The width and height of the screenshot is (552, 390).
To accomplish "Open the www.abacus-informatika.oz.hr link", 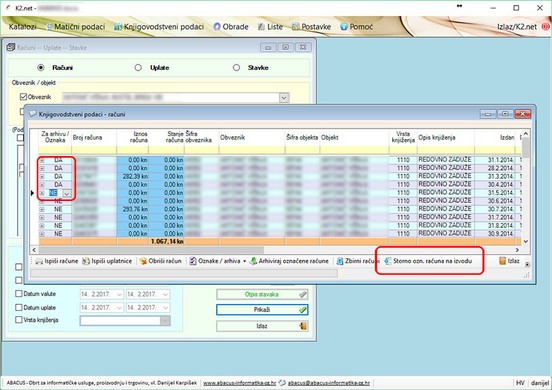I will (x=239, y=383).
